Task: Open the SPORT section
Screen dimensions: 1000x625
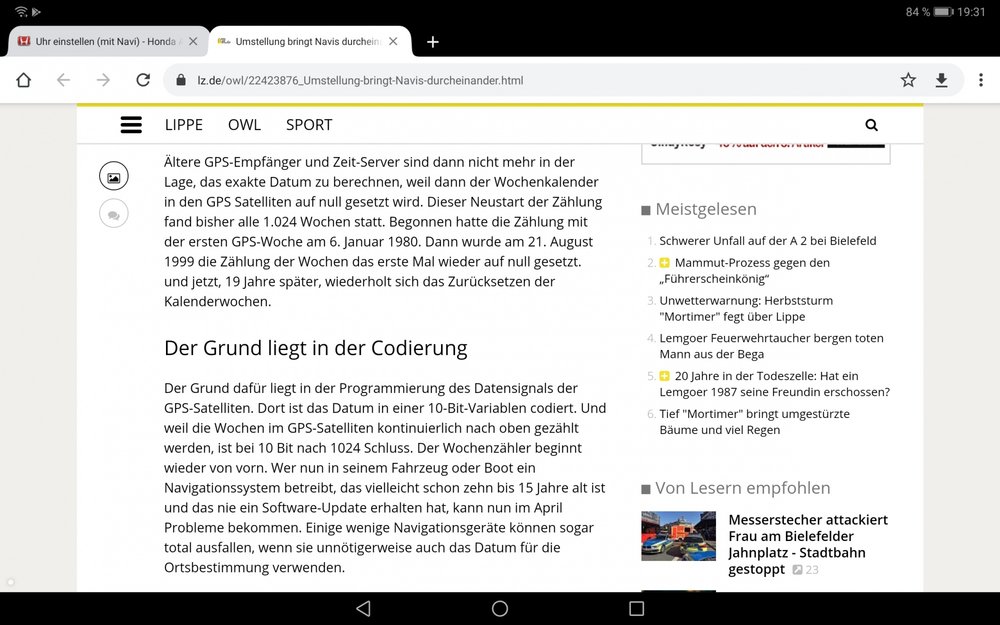Action: pos(309,125)
